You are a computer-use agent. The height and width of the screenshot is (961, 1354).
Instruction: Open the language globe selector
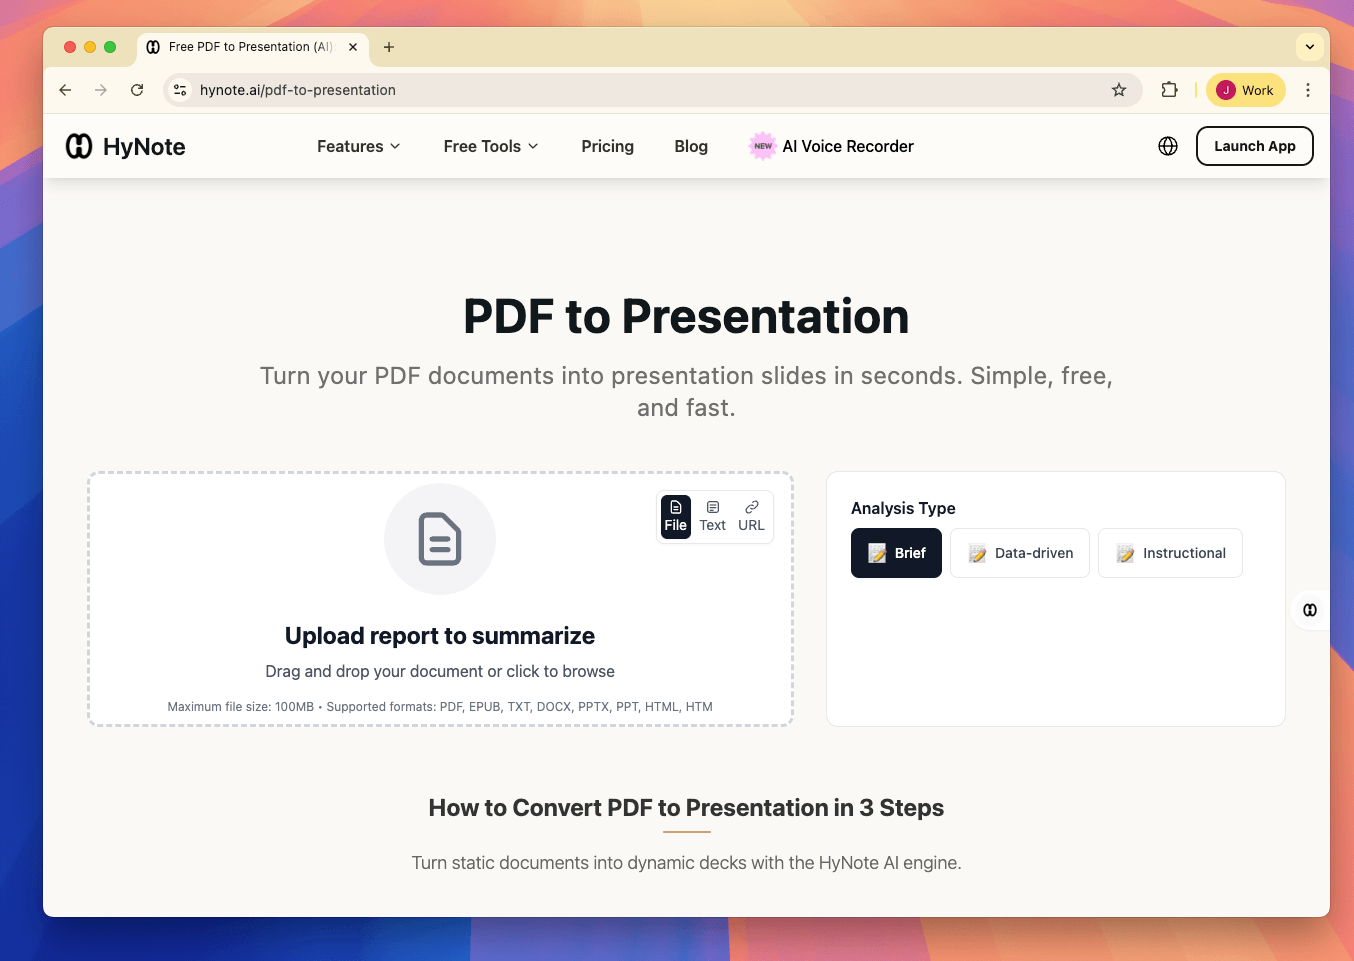1167,146
